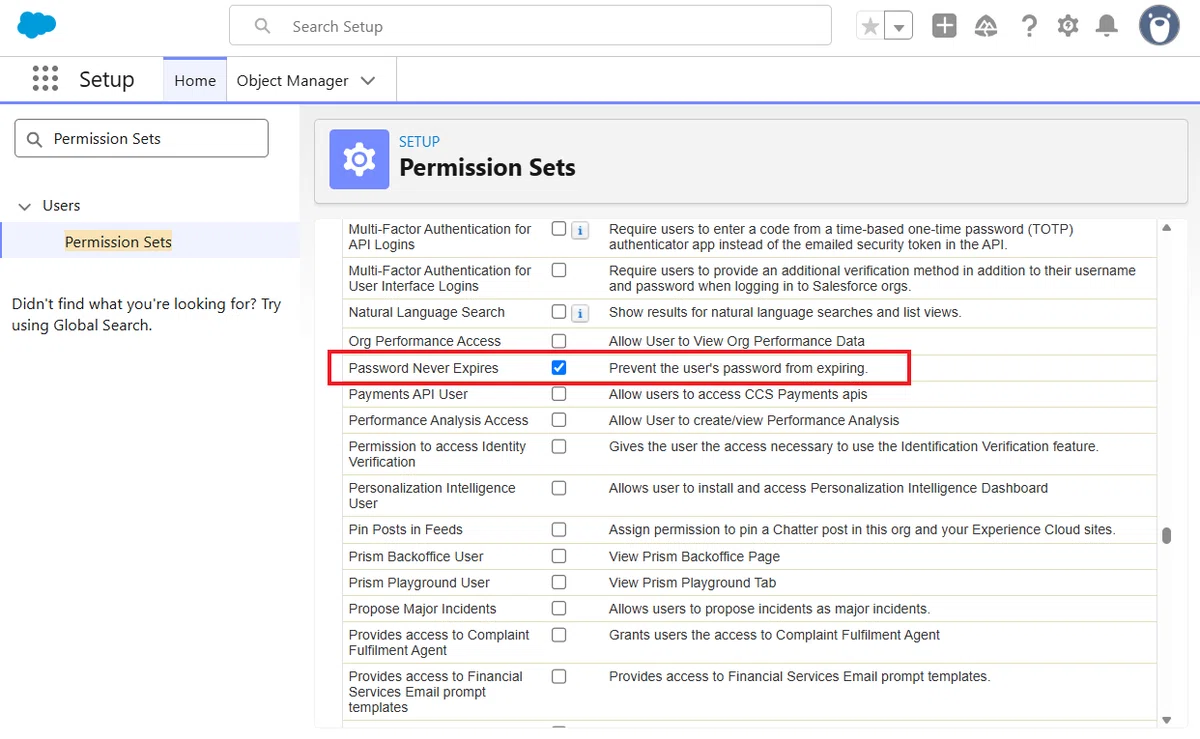Switch to the Home tab
The image size is (1200, 739).
195,81
